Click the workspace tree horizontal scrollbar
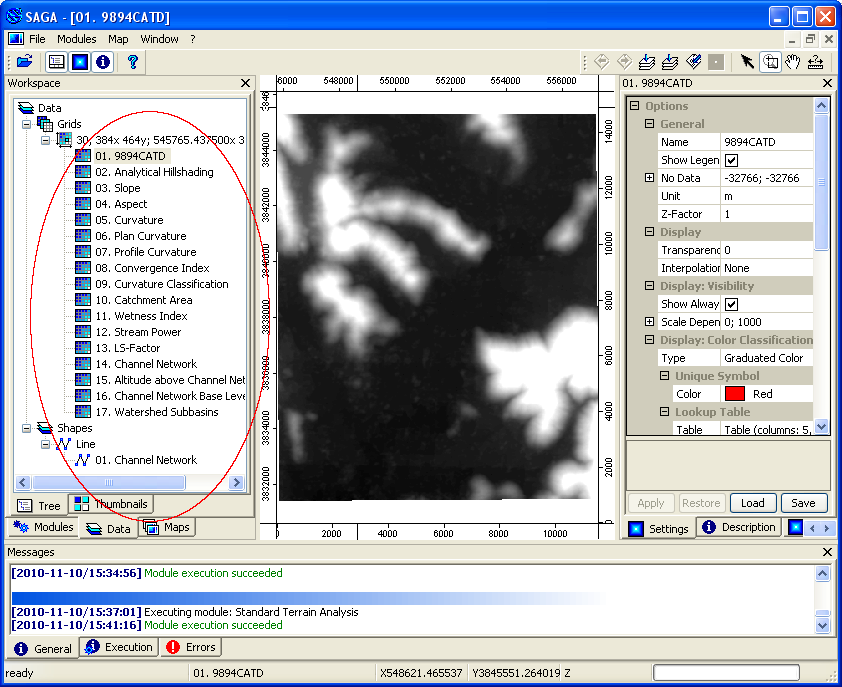This screenshot has width=842, height=687. click(109, 482)
